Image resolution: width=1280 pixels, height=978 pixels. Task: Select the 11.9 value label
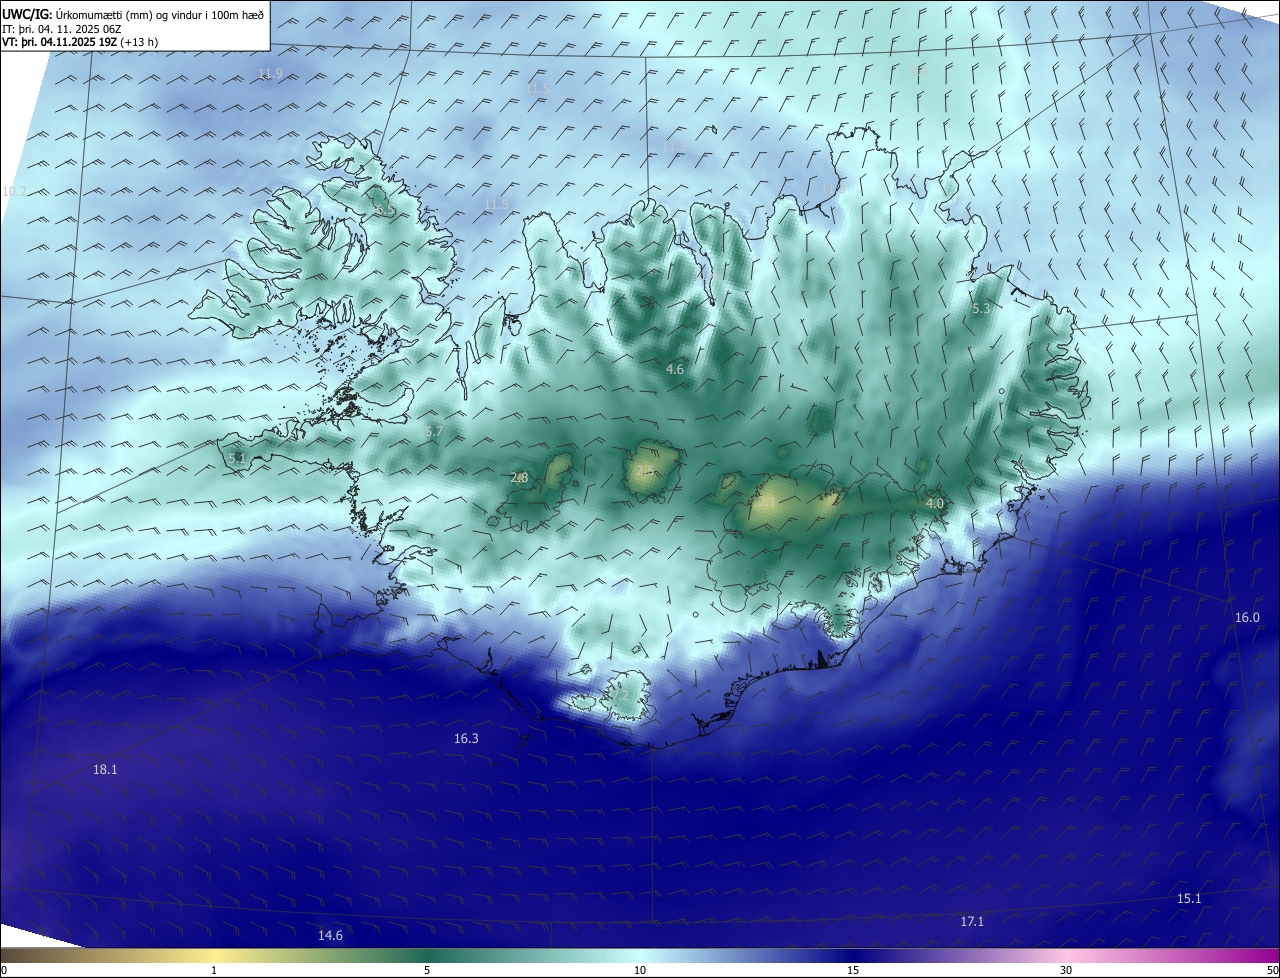pos(271,74)
